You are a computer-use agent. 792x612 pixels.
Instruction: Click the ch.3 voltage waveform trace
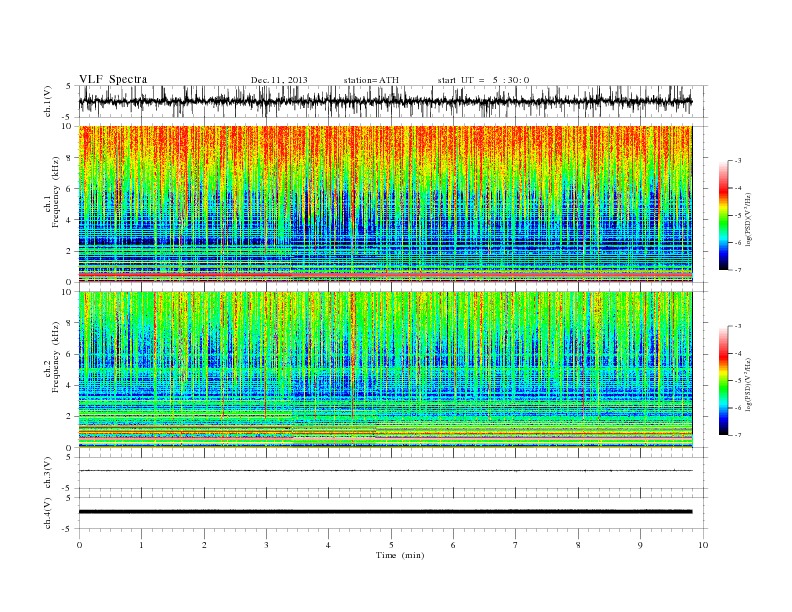click(x=385, y=471)
